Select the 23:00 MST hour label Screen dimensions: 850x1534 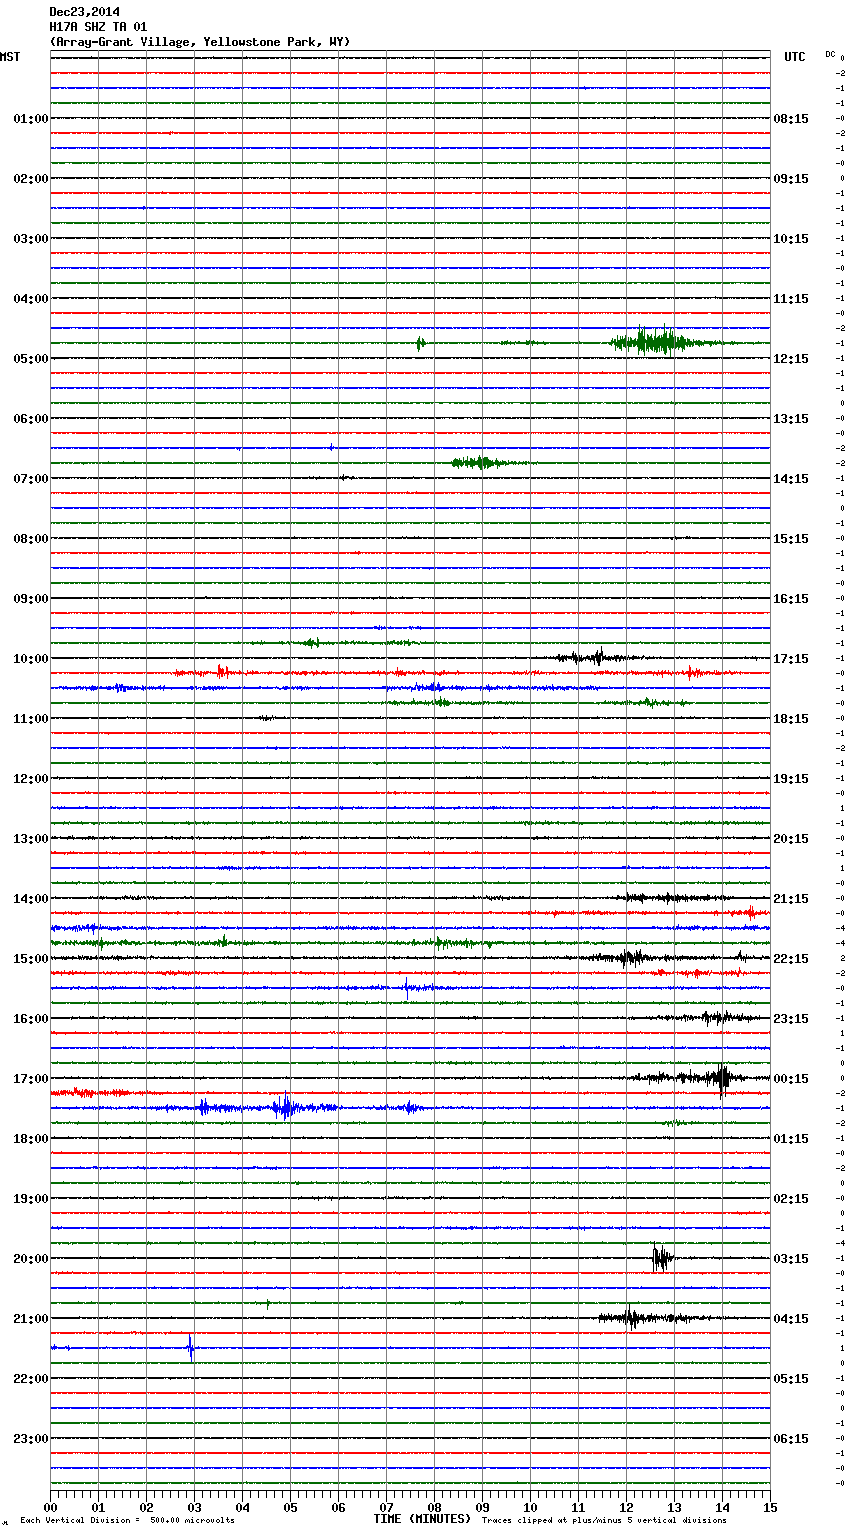pyautogui.click(x=30, y=1439)
